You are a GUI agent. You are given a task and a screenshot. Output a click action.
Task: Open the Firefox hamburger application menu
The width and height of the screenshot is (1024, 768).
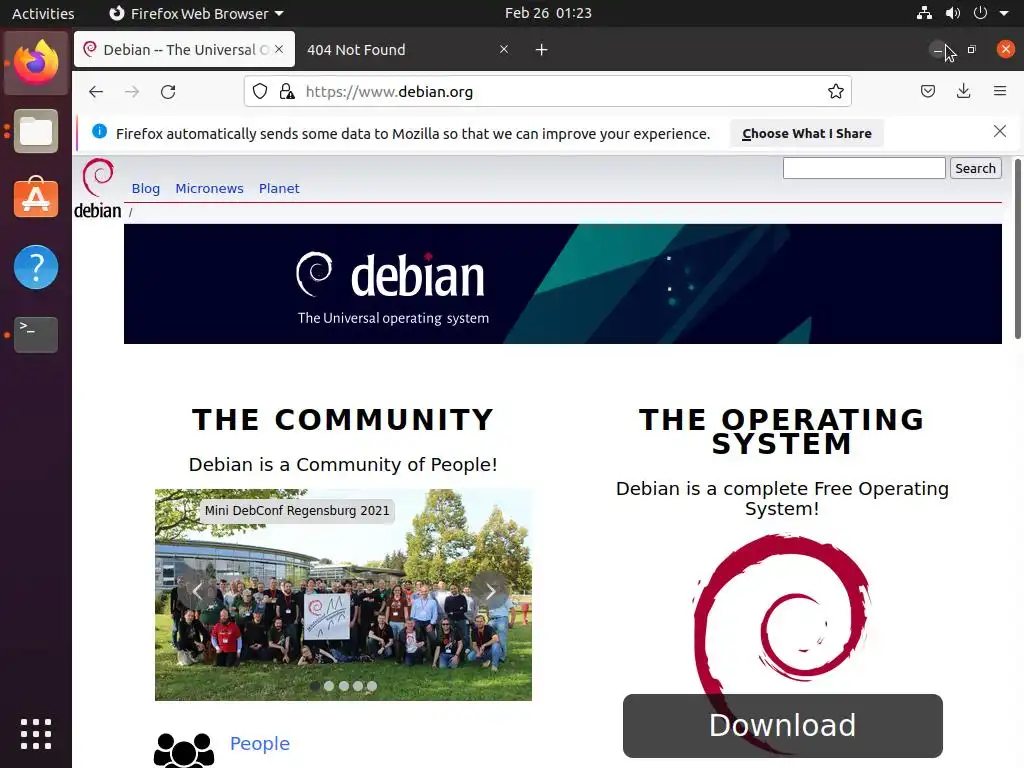pyautogui.click(x=1000, y=91)
